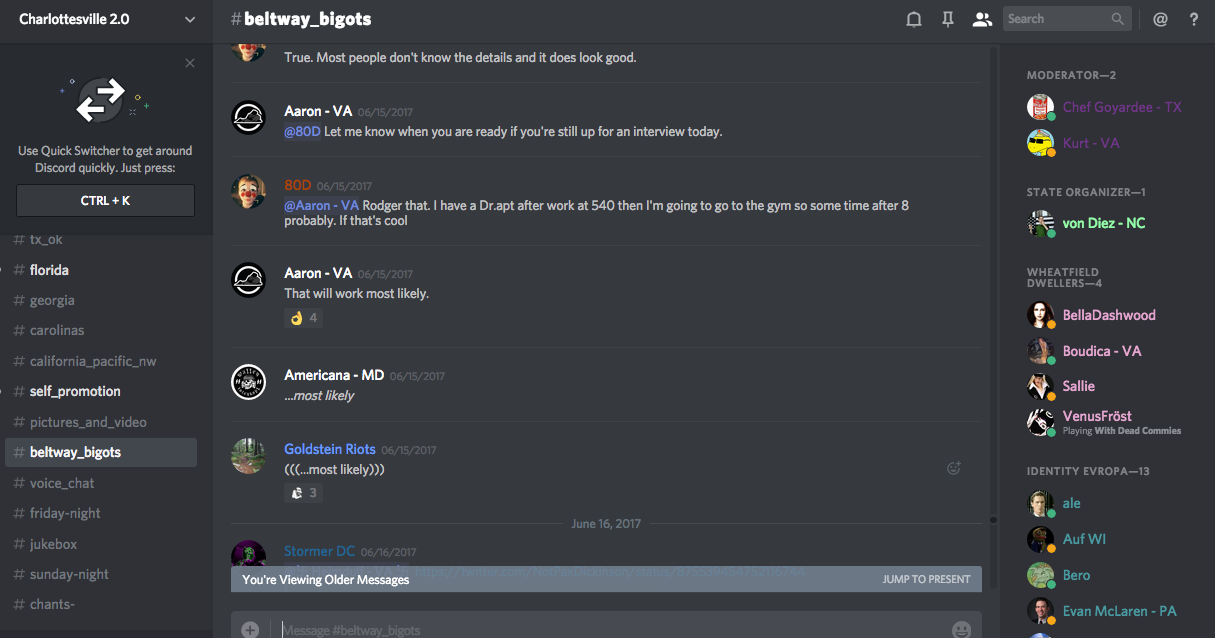Viewport: 1215px width, 638px height.
Task: Click Goldstein Riots avatar
Action: (x=248, y=456)
